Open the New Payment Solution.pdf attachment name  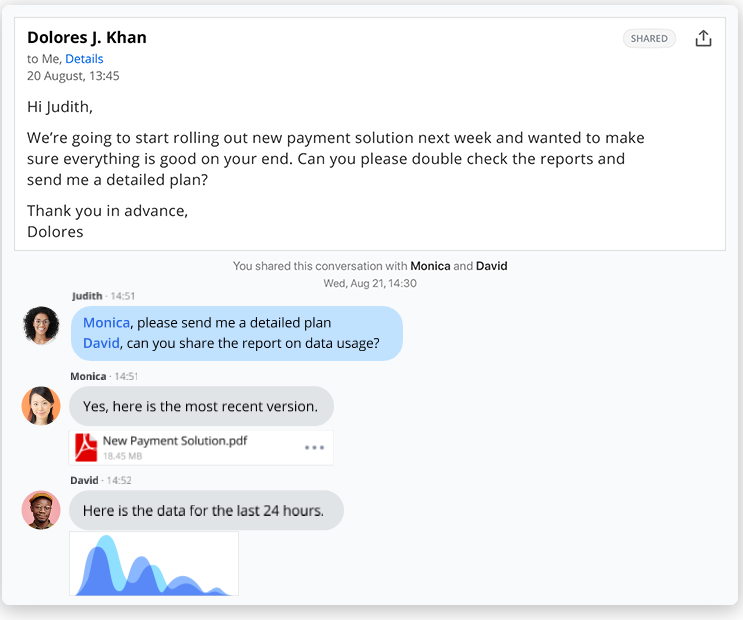175,440
